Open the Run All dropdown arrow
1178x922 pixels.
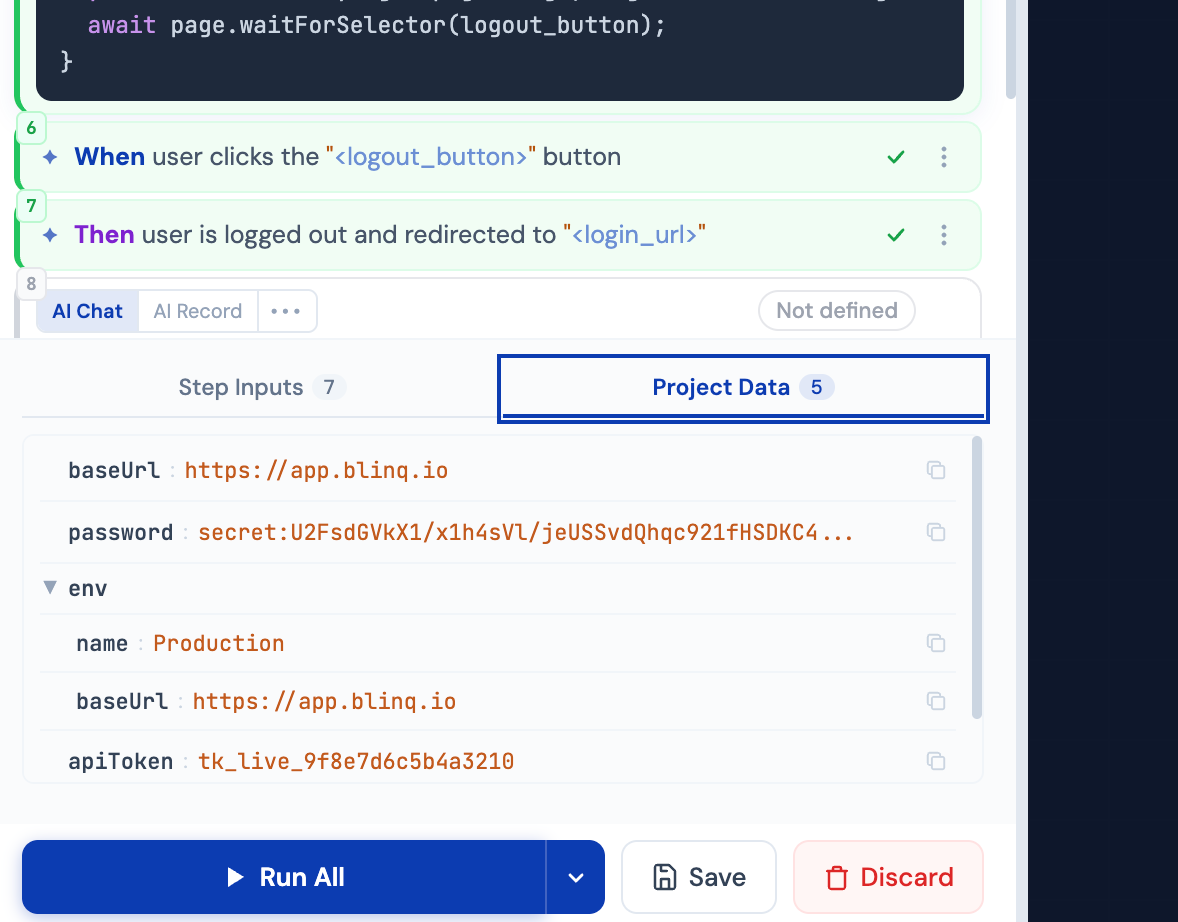(x=575, y=877)
